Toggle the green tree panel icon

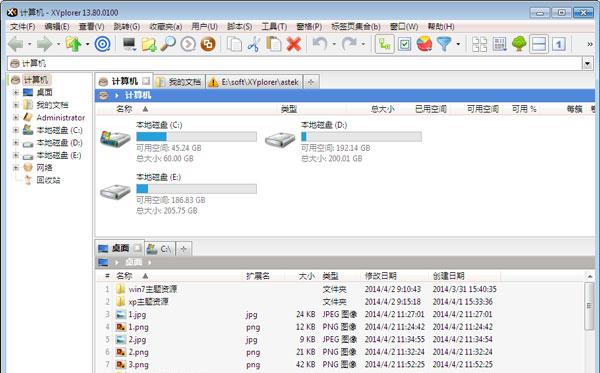click(x=519, y=44)
